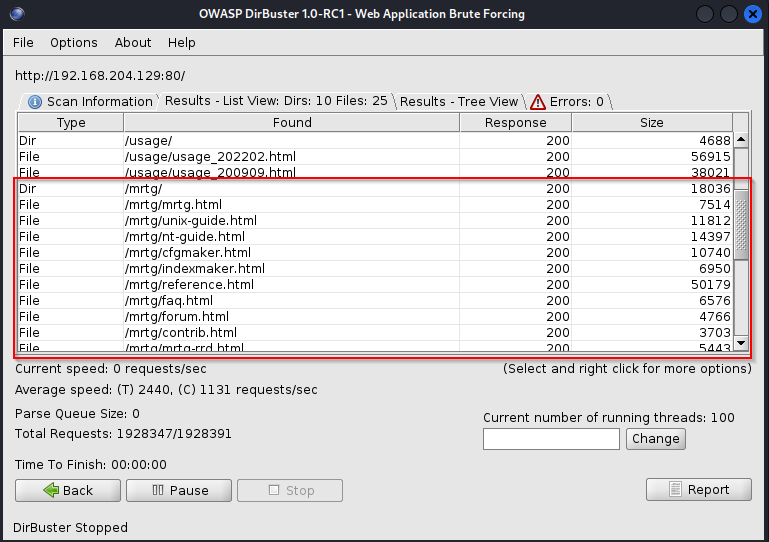This screenshot has height=542, width=769.
Task: Click the Average speed text
Action: [x=166, y=389]
